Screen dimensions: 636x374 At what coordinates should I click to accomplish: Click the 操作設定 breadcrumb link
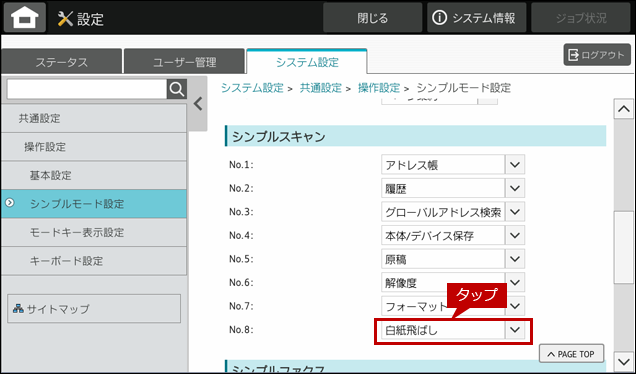tap(379, 88)
